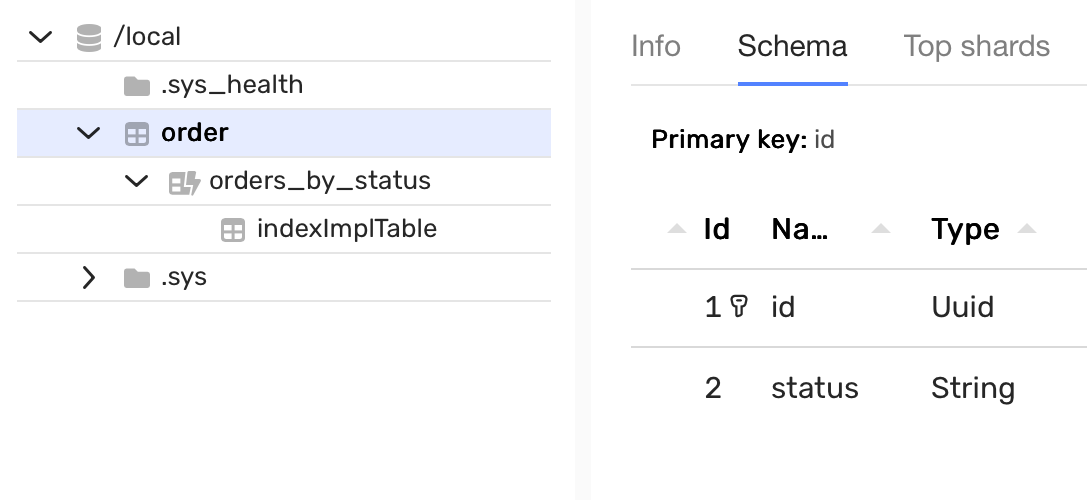Click the orders_by_status index icon
This screenshot has height=500, width=1087.
tap(184, 182)
